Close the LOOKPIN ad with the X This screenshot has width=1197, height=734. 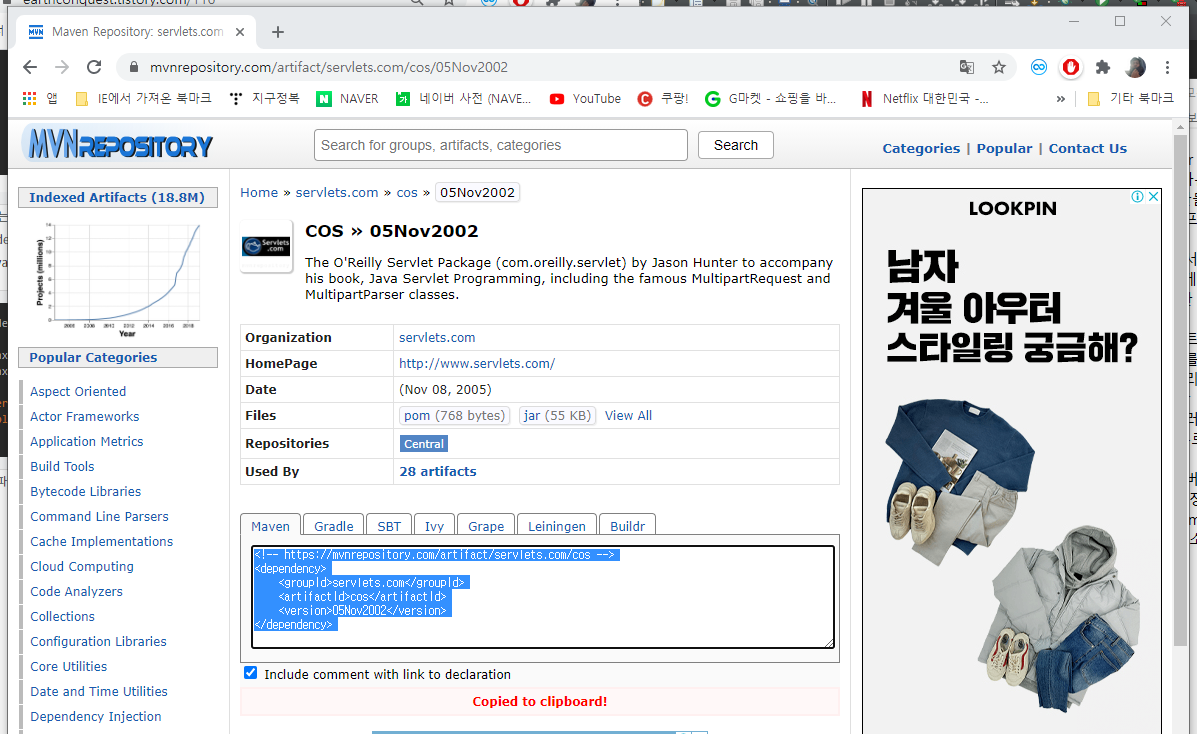click(x=1153, y=196)
